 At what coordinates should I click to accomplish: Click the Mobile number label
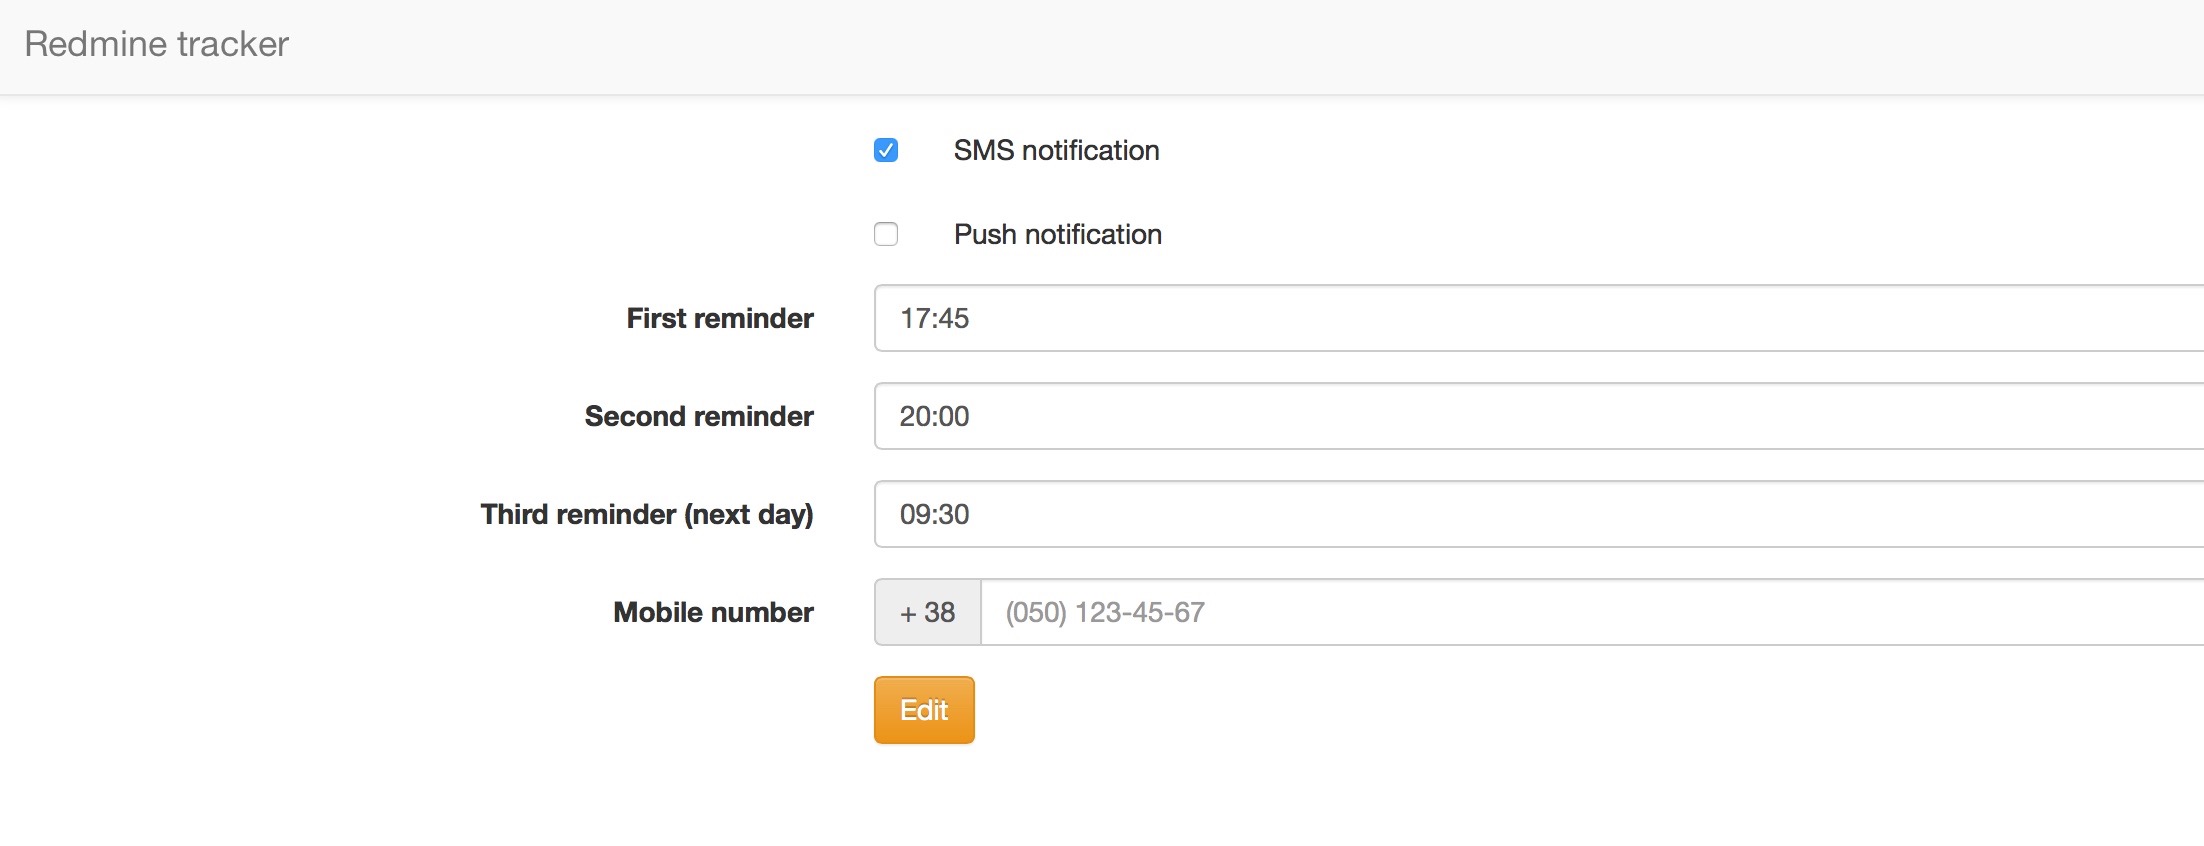click(x=713, y=612)
